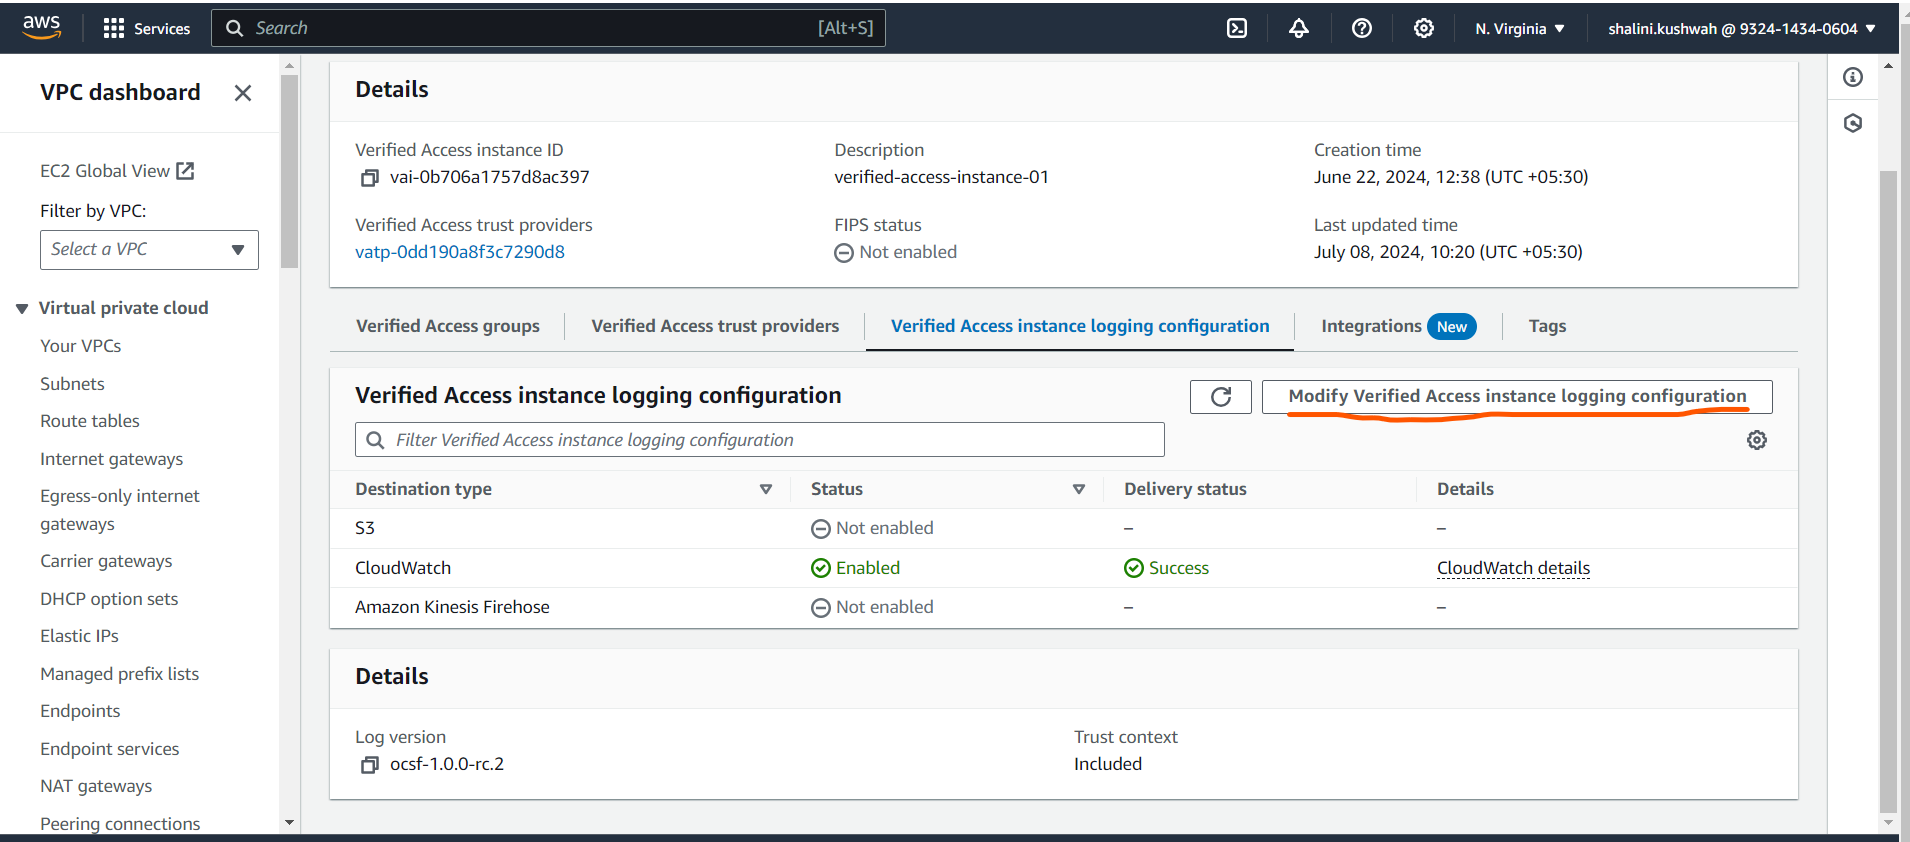
Task: Open Endpoint services page
Action: 110,749
